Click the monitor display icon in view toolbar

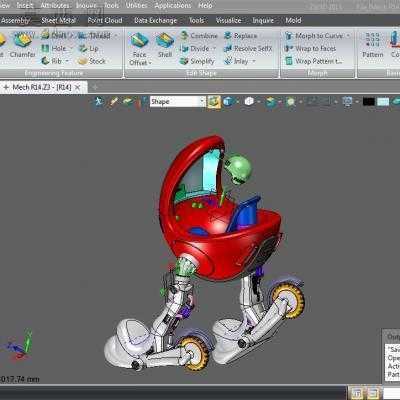coord(347,101)
